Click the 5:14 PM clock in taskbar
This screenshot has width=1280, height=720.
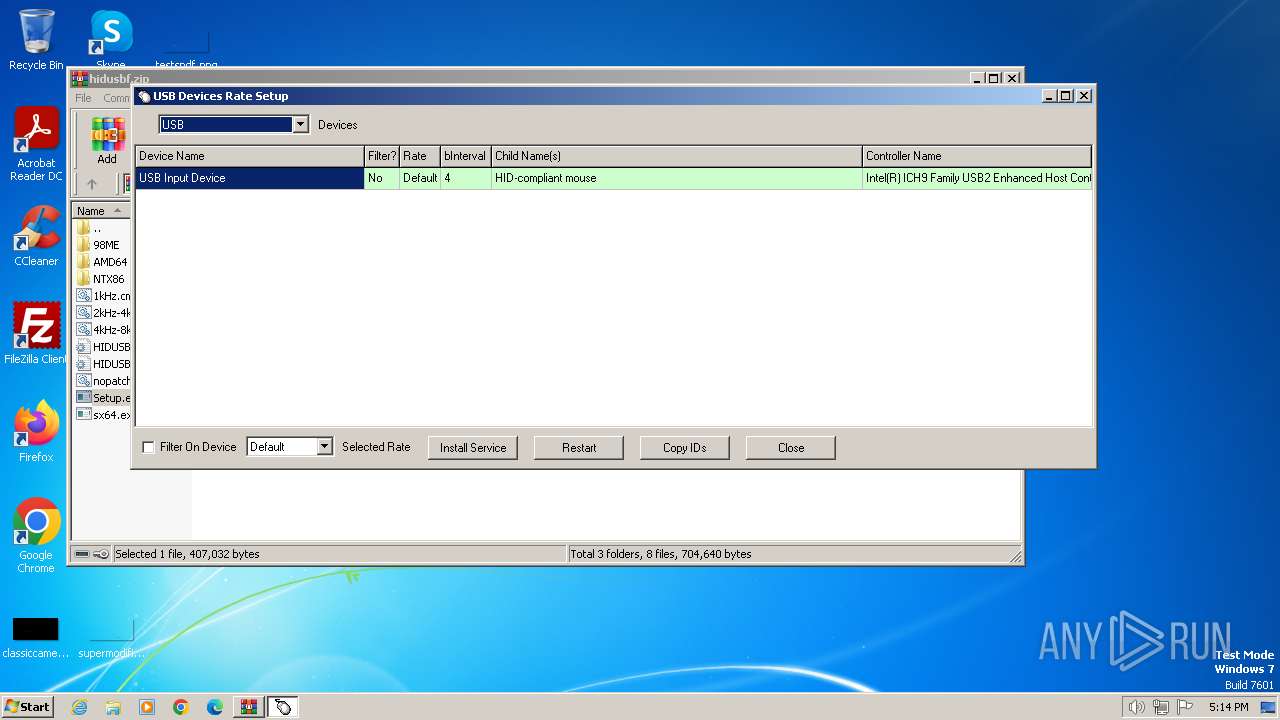pyautogui.click(x=1228, y=707)
